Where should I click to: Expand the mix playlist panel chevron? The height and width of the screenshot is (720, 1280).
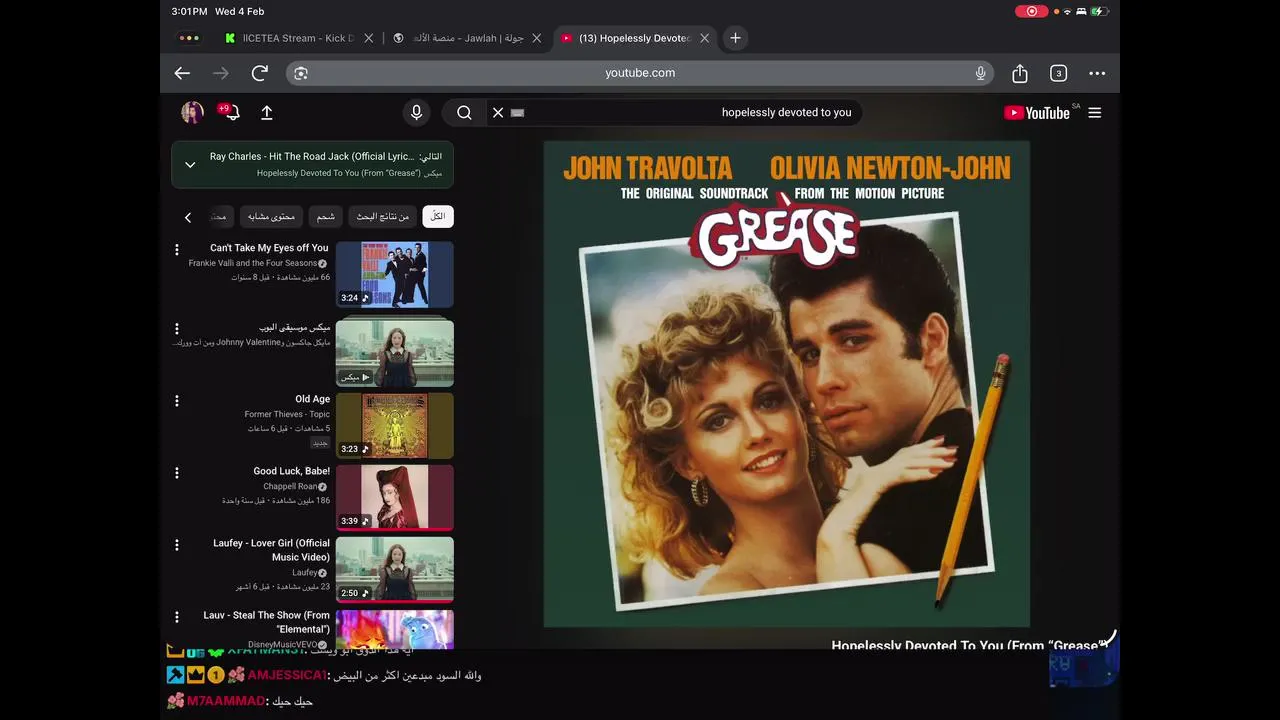coord(190,165)
